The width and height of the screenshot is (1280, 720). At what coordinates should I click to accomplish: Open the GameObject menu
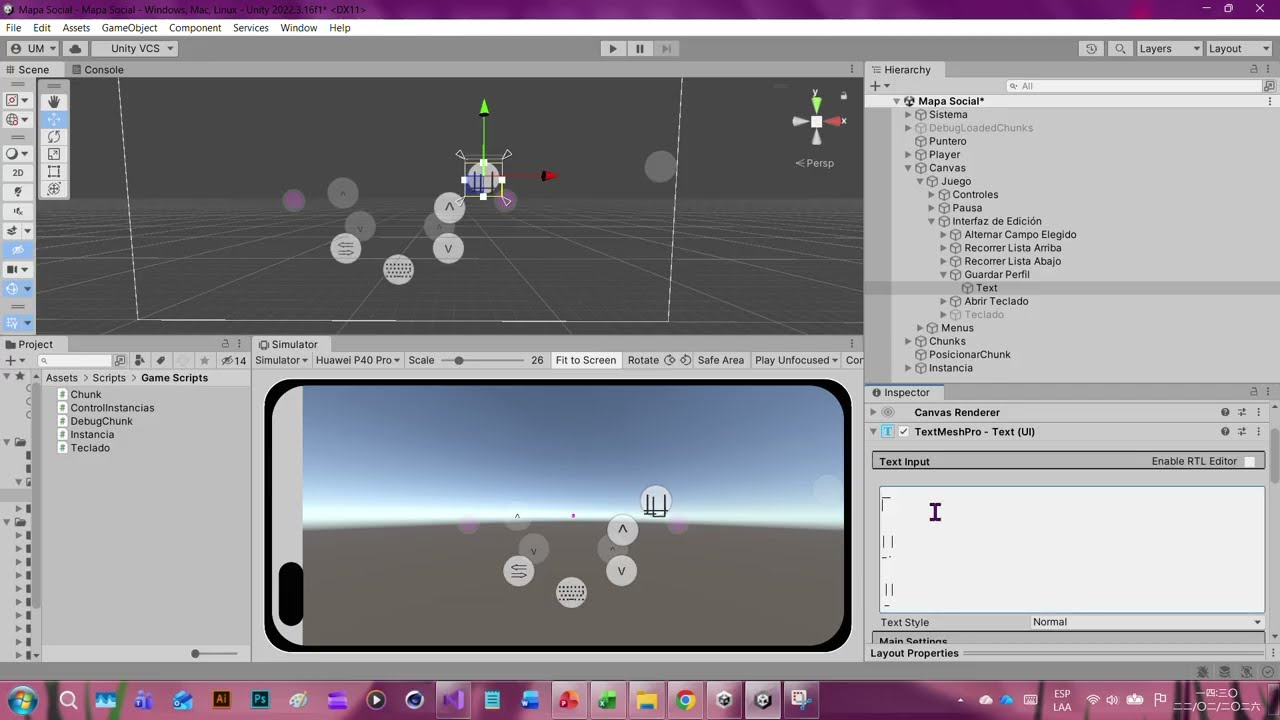click(x=129, y=28)
